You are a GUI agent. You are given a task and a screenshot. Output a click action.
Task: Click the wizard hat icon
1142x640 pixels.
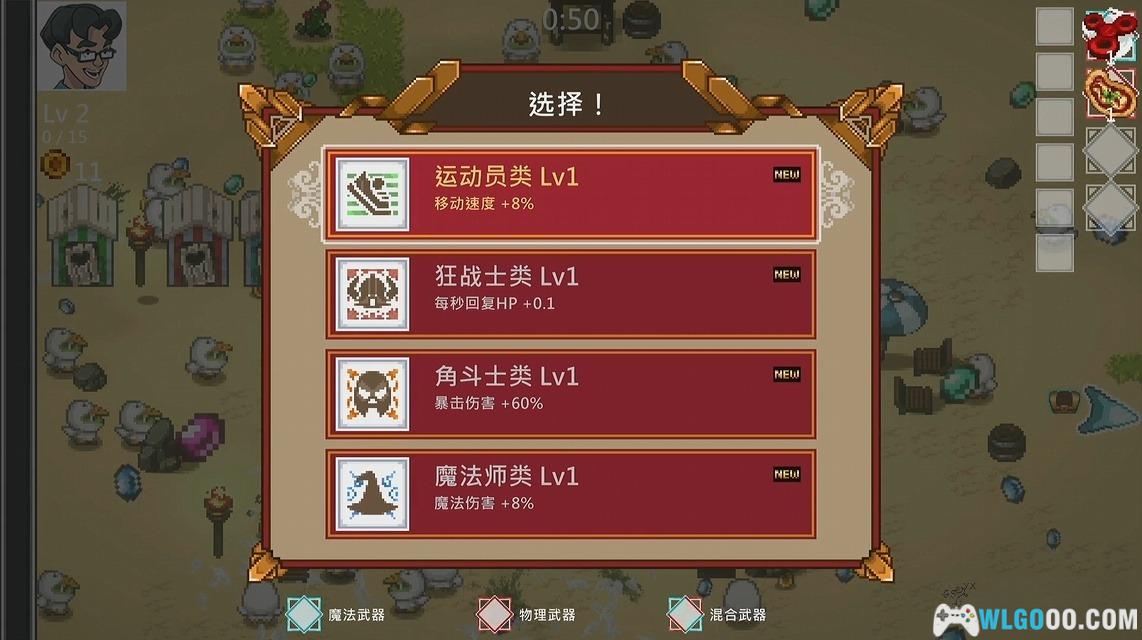[x=372, y=494]
